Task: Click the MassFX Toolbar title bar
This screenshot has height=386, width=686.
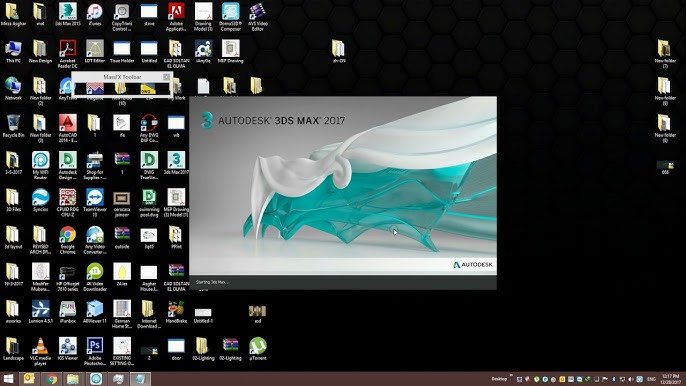Action: pyautogui.click(x=122, y=77)
